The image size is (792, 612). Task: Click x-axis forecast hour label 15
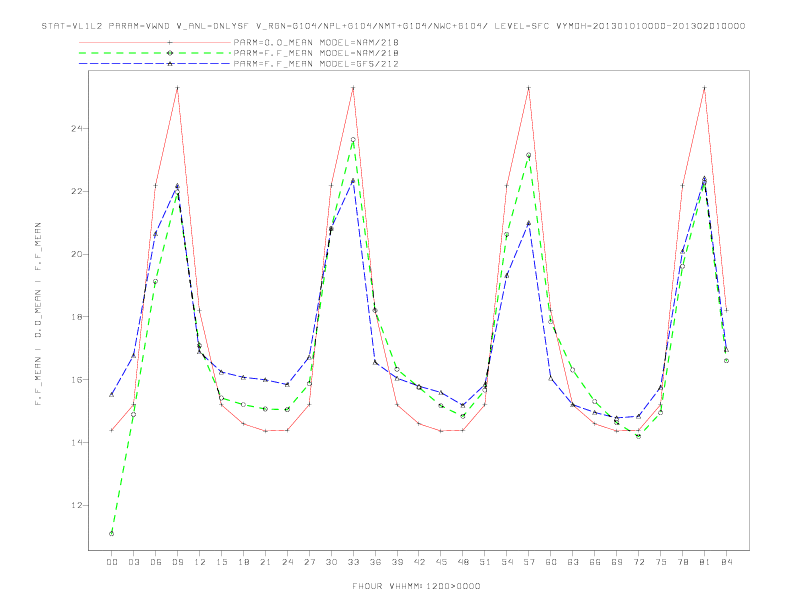[x=221, y=562]
